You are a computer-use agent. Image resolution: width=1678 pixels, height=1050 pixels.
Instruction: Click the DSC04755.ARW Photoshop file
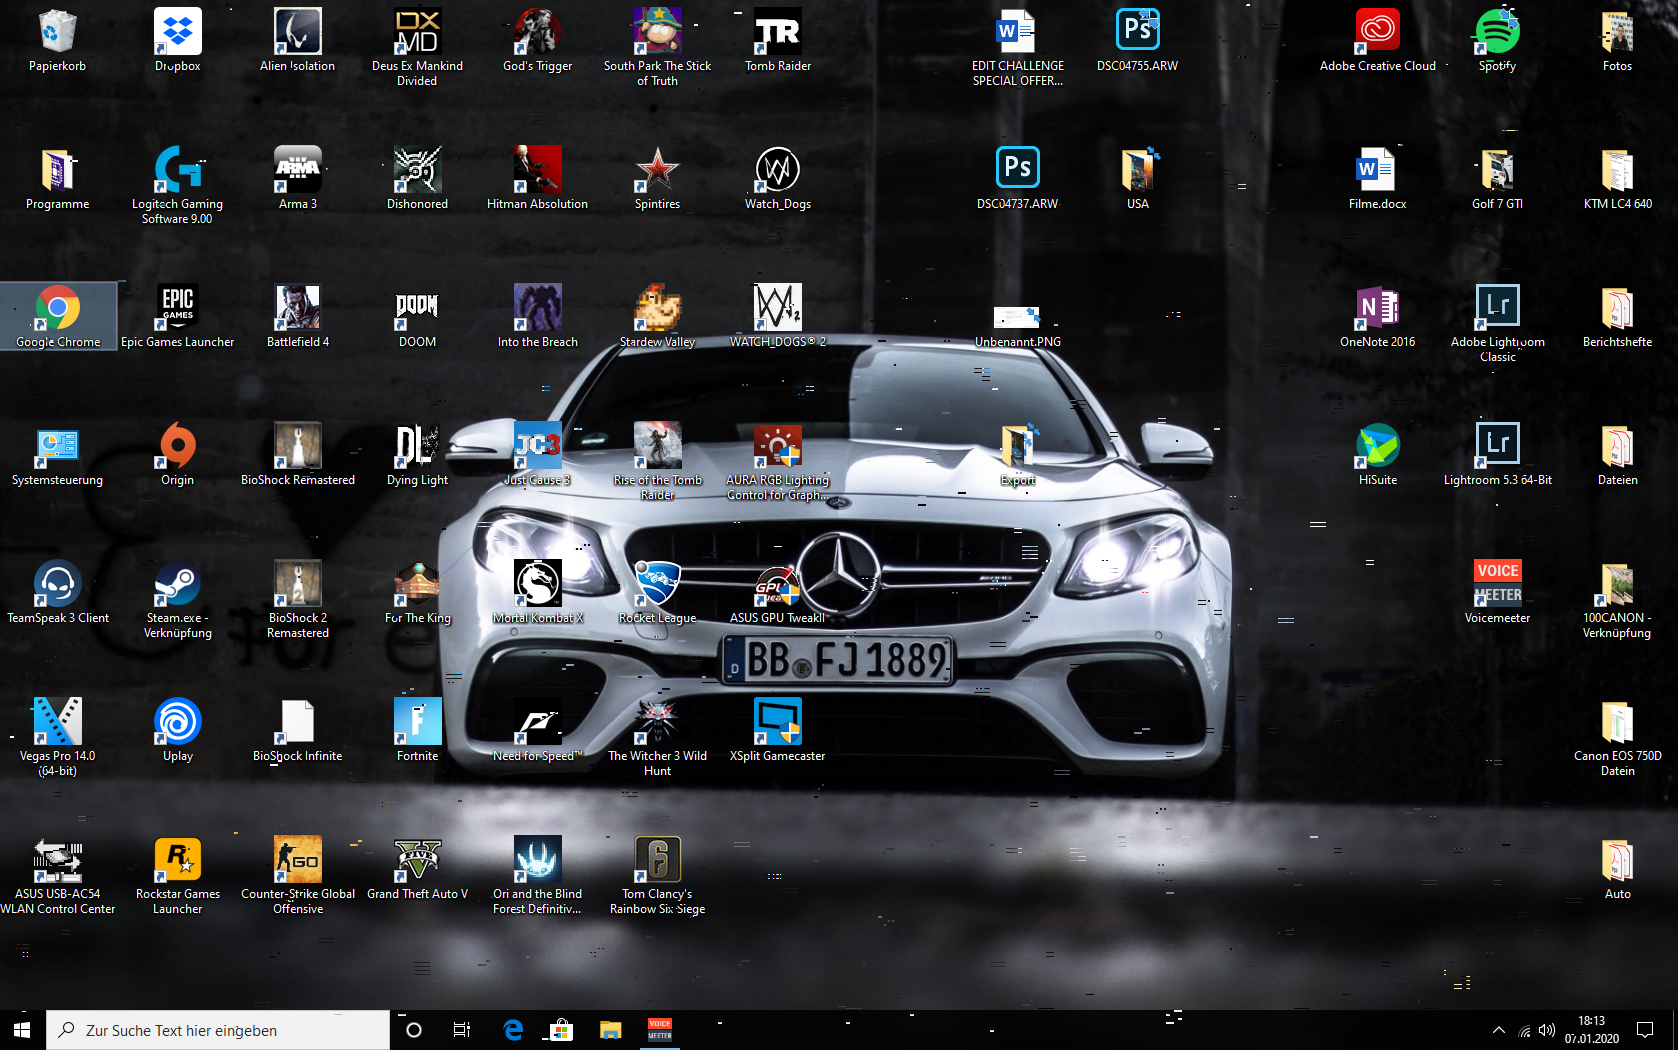click(x=1138, y=31)
